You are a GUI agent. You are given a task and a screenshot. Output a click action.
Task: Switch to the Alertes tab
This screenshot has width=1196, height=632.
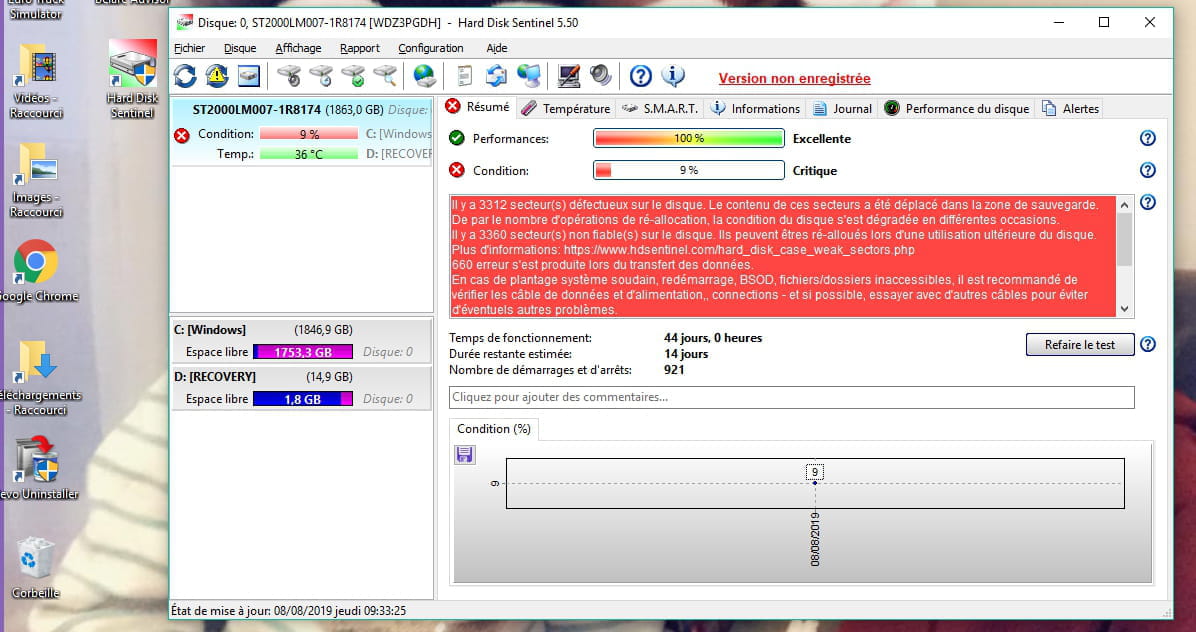tap(1070, 109)
